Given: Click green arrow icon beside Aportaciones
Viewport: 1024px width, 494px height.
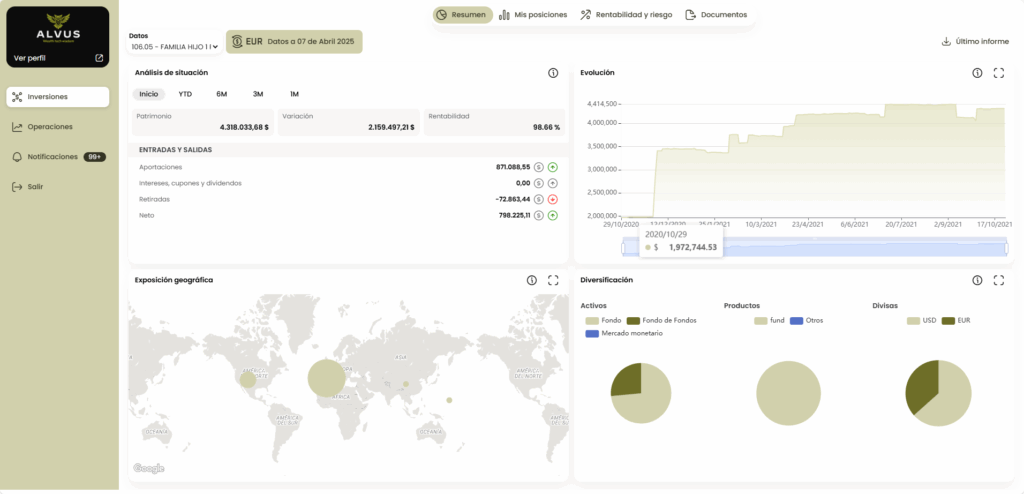Looking at the screenshot, I should coord(553,167).
